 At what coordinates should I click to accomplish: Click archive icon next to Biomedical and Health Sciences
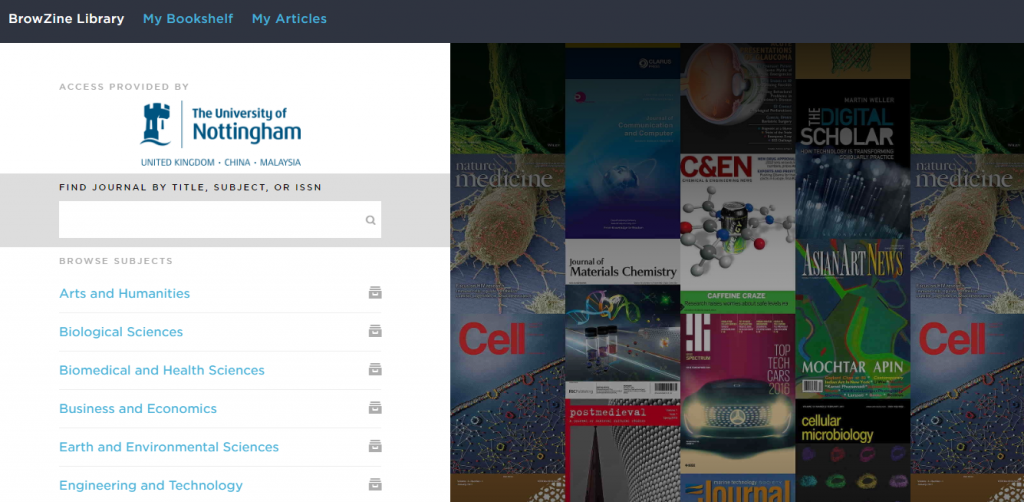click(x=374, y=370)
